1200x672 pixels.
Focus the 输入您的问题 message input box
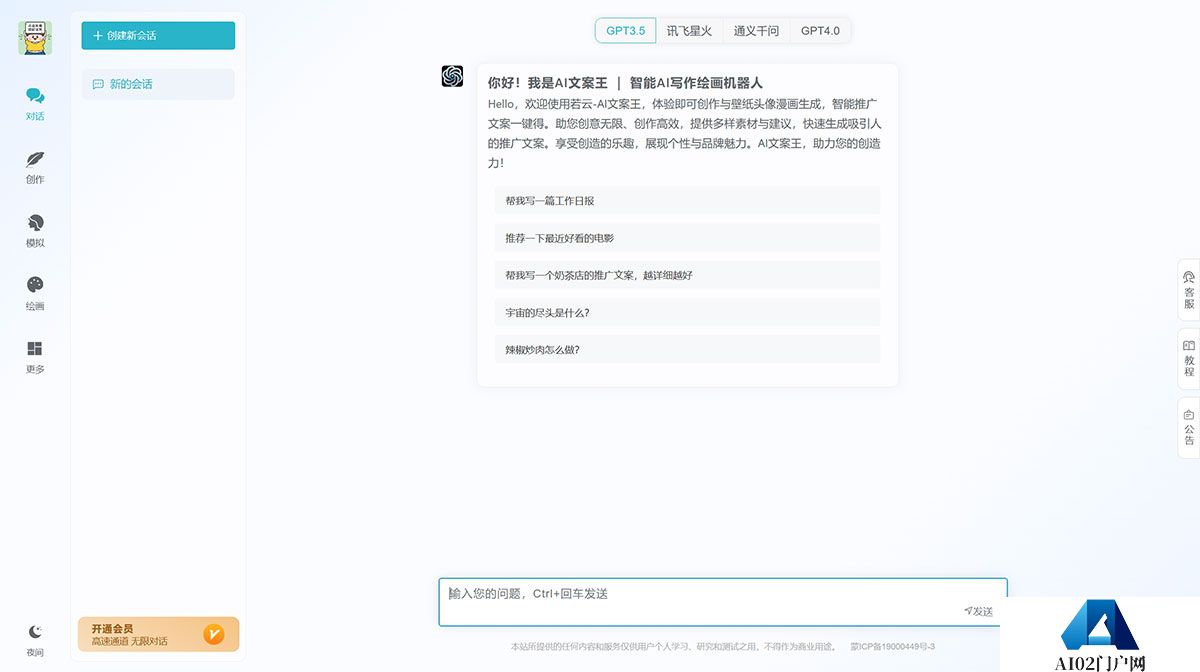[x=723, y=602]
